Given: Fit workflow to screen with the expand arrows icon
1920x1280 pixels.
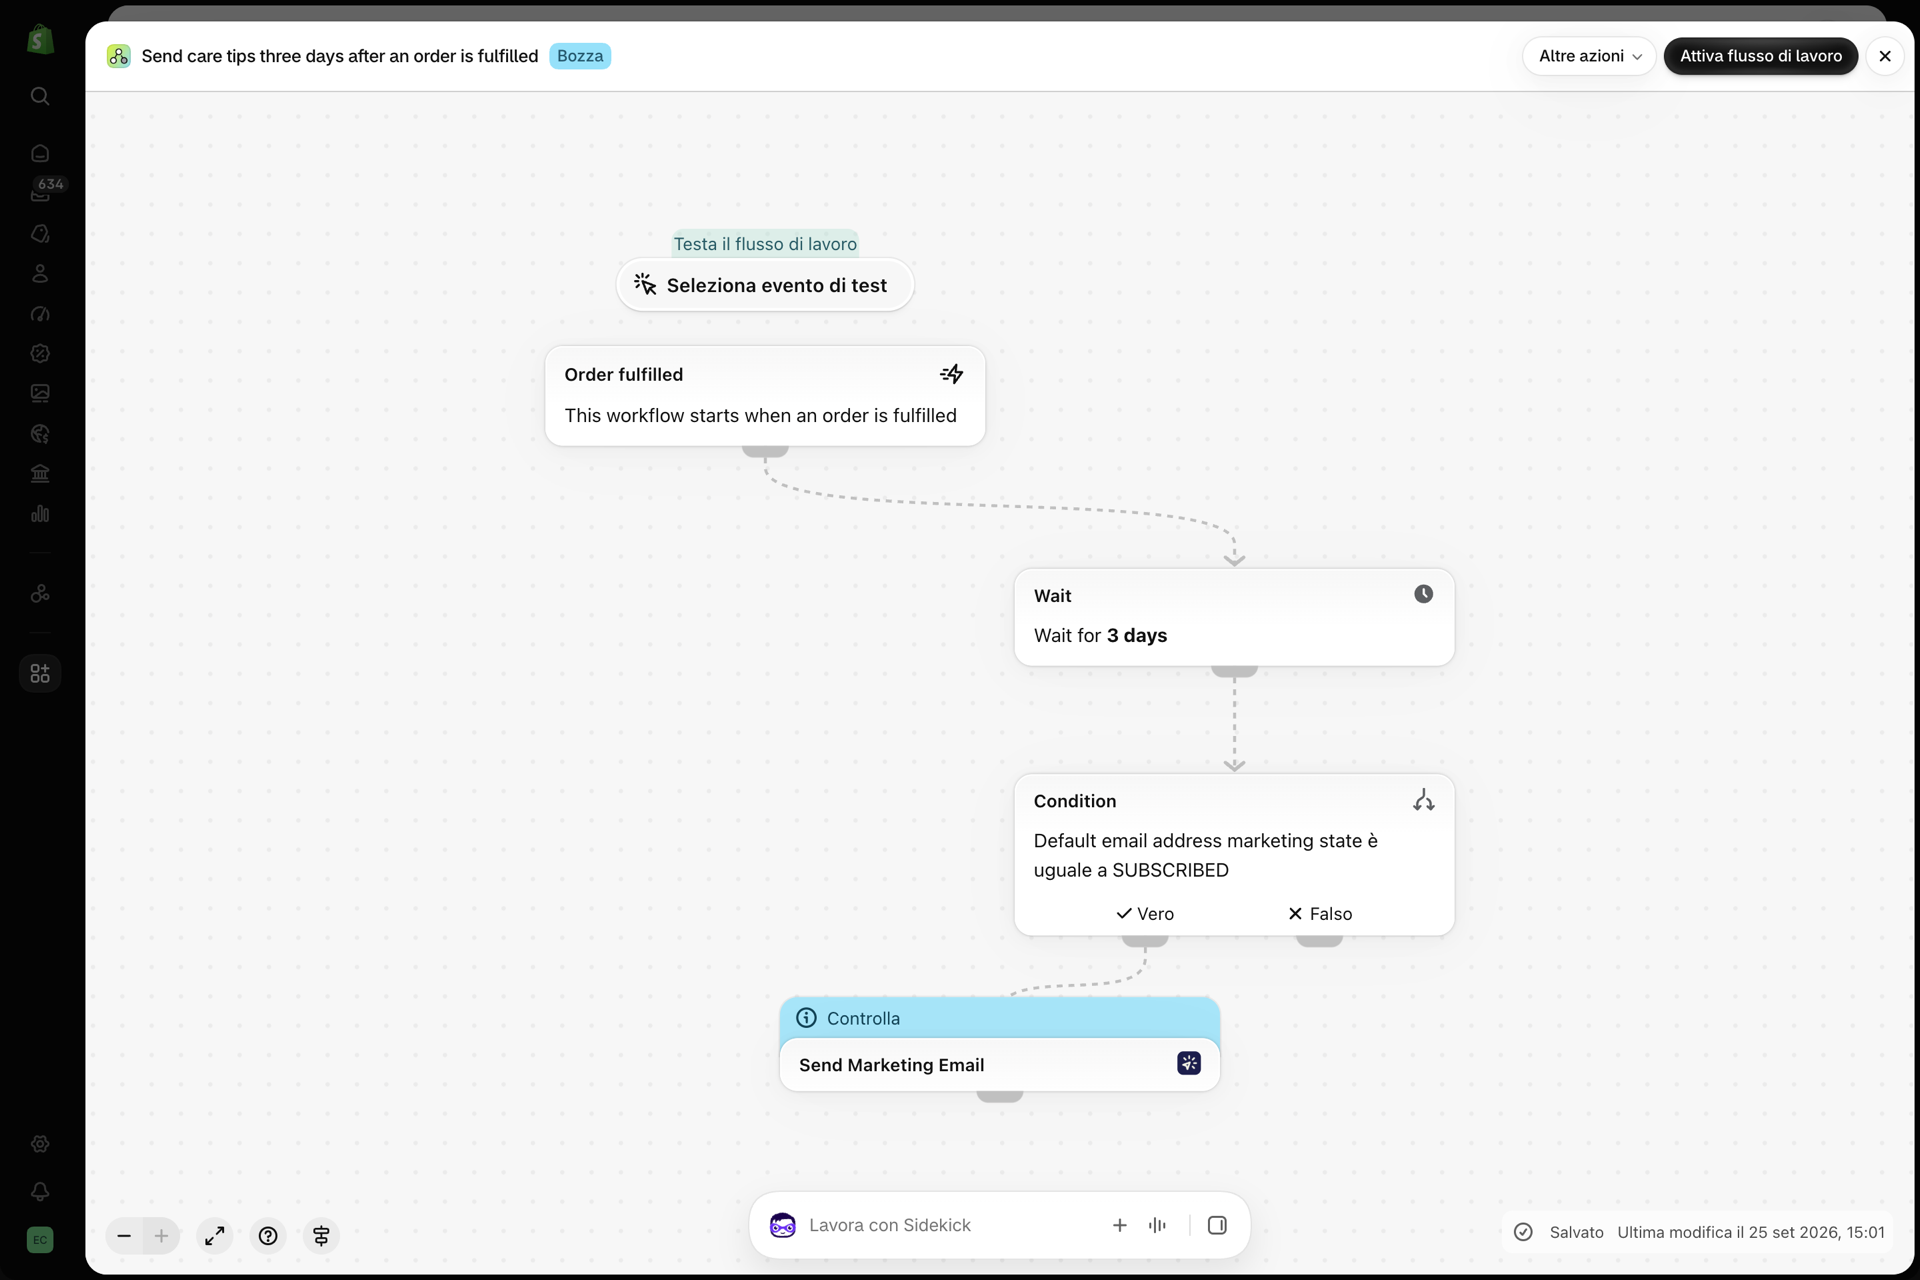Looking at the screenshot, I should 215,1236.
